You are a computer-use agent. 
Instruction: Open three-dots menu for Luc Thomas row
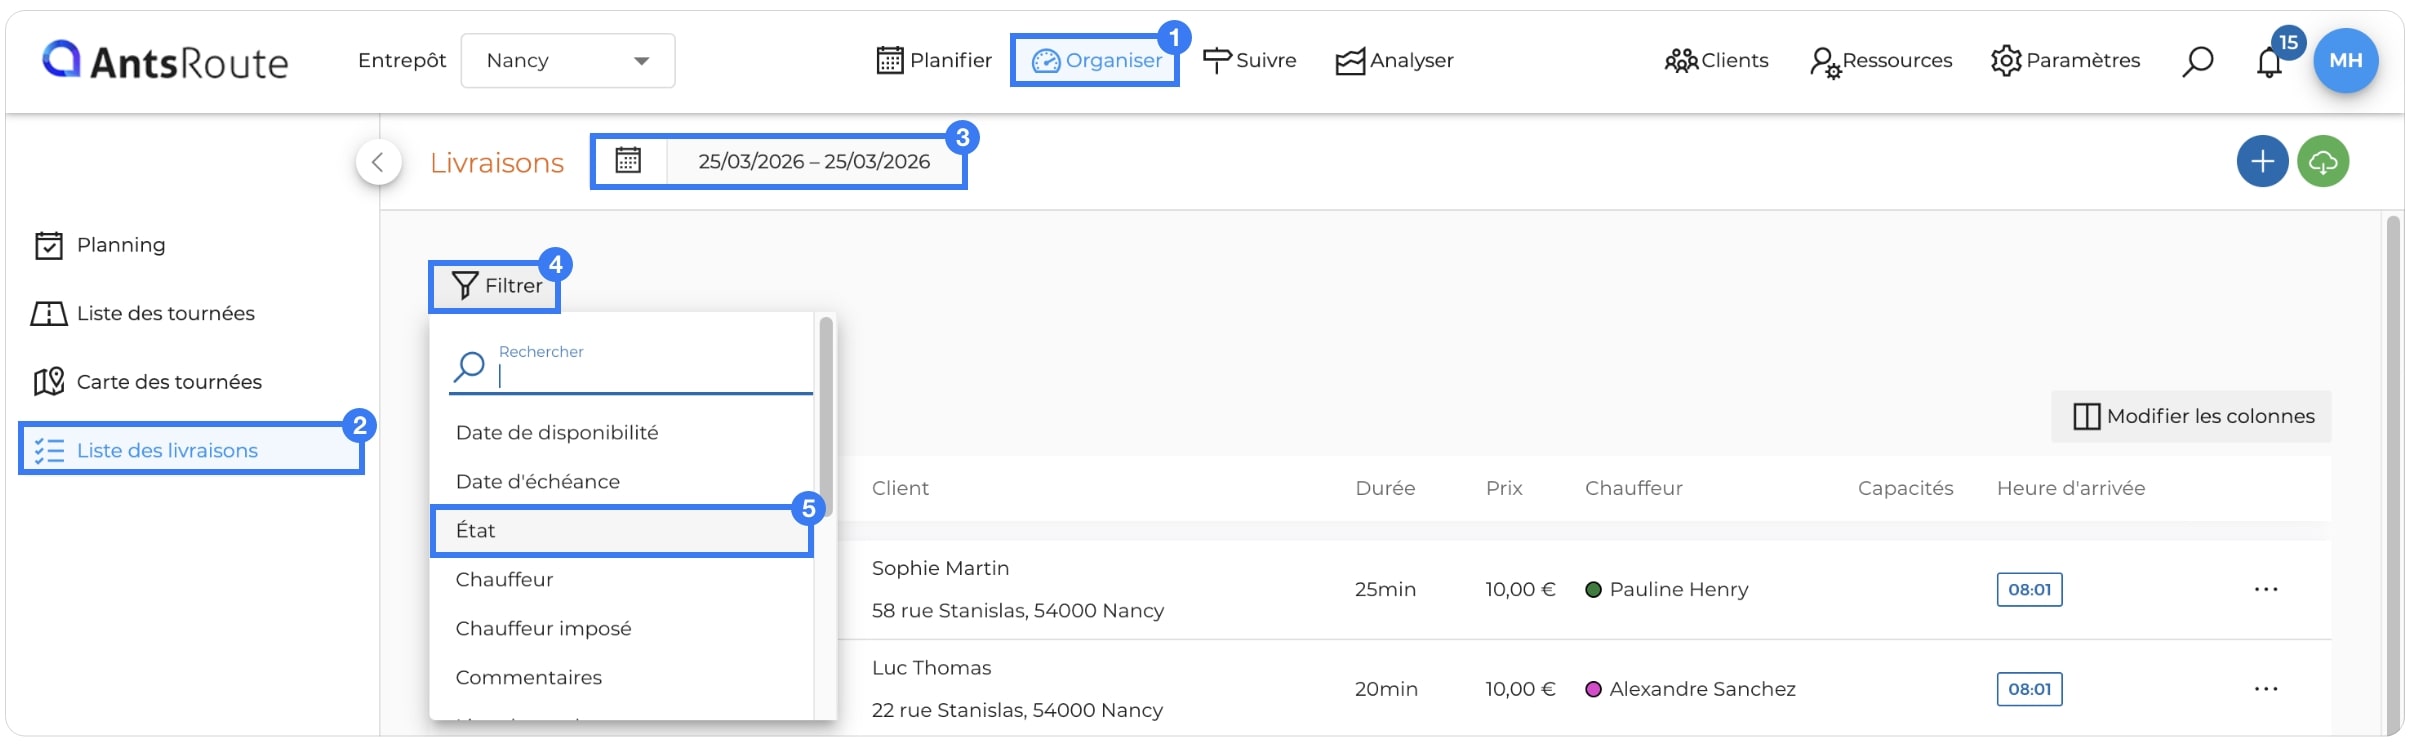tap(2266, 689)
